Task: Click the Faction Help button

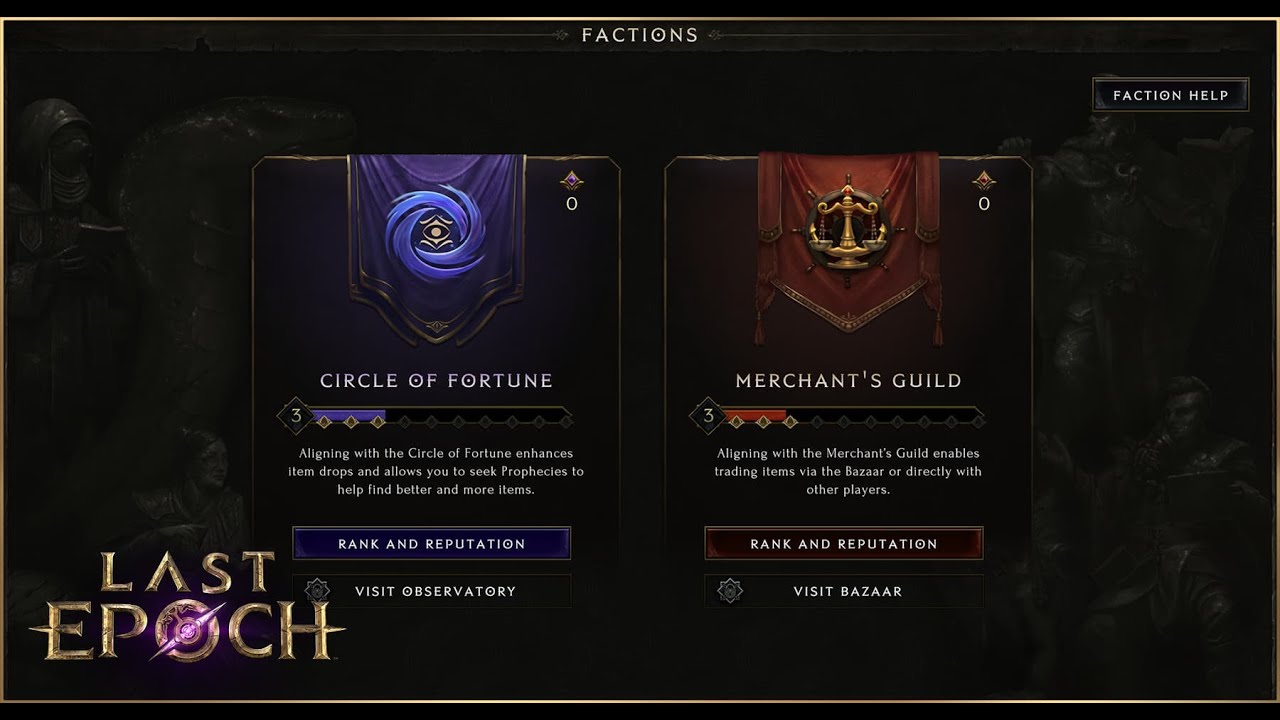Action: 1170,95
